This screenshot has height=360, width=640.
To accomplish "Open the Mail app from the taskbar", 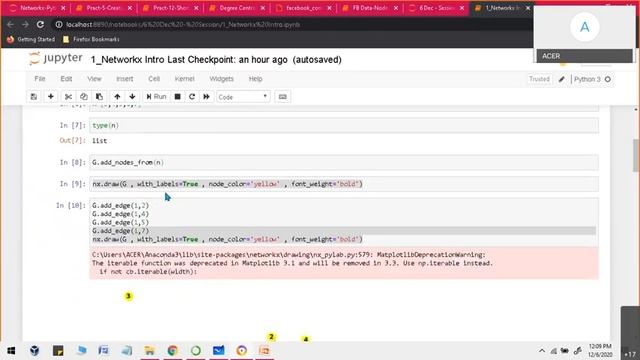I will point(218,351).
